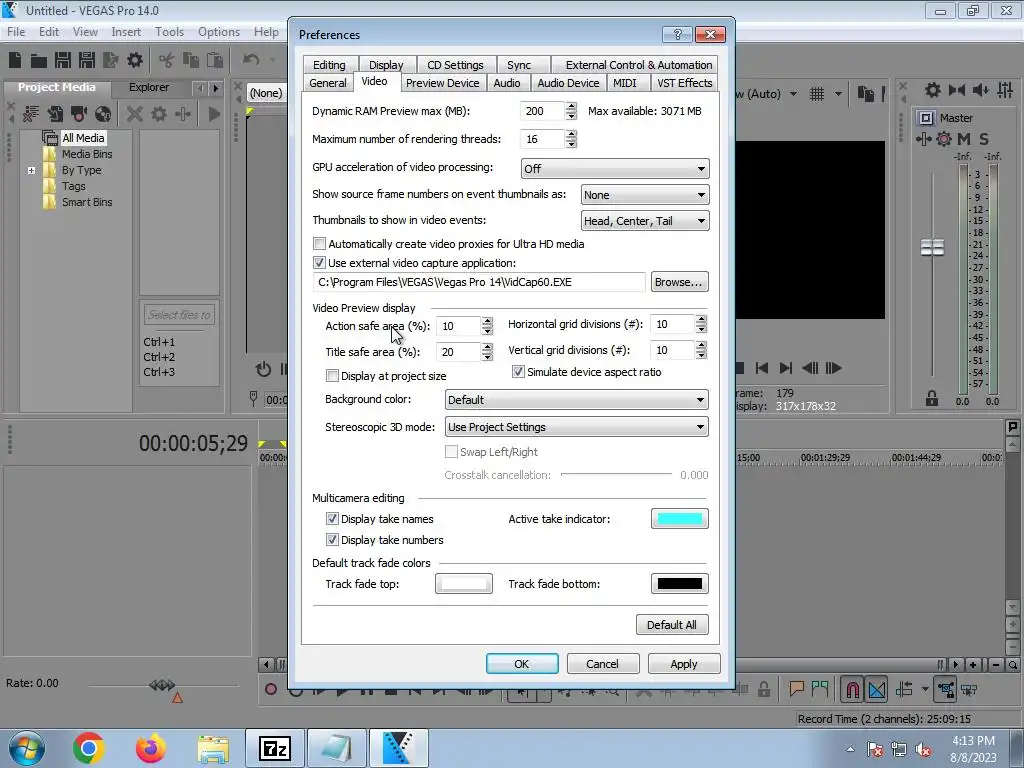1024x768 pixels.
Task: Open Mixing Console icon in Master Bus
Action: coord(1005,90)
